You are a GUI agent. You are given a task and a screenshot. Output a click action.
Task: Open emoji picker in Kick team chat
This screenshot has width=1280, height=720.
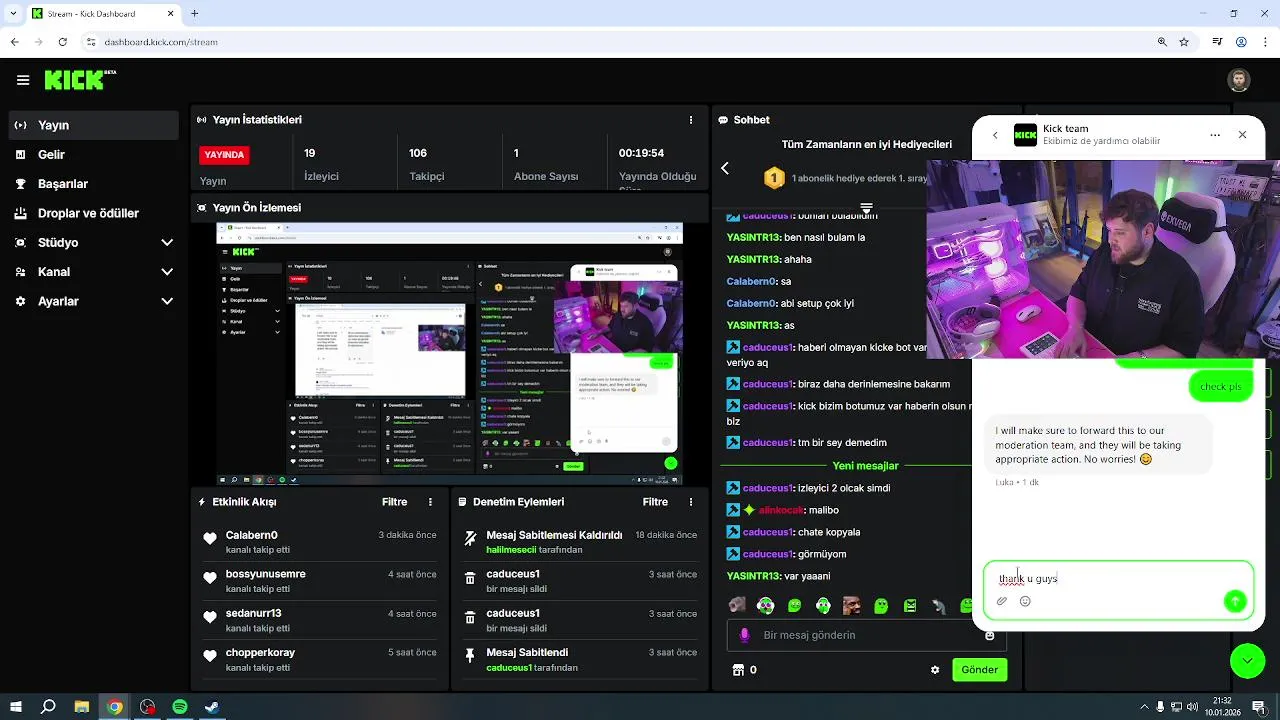tap(1025, 601)
